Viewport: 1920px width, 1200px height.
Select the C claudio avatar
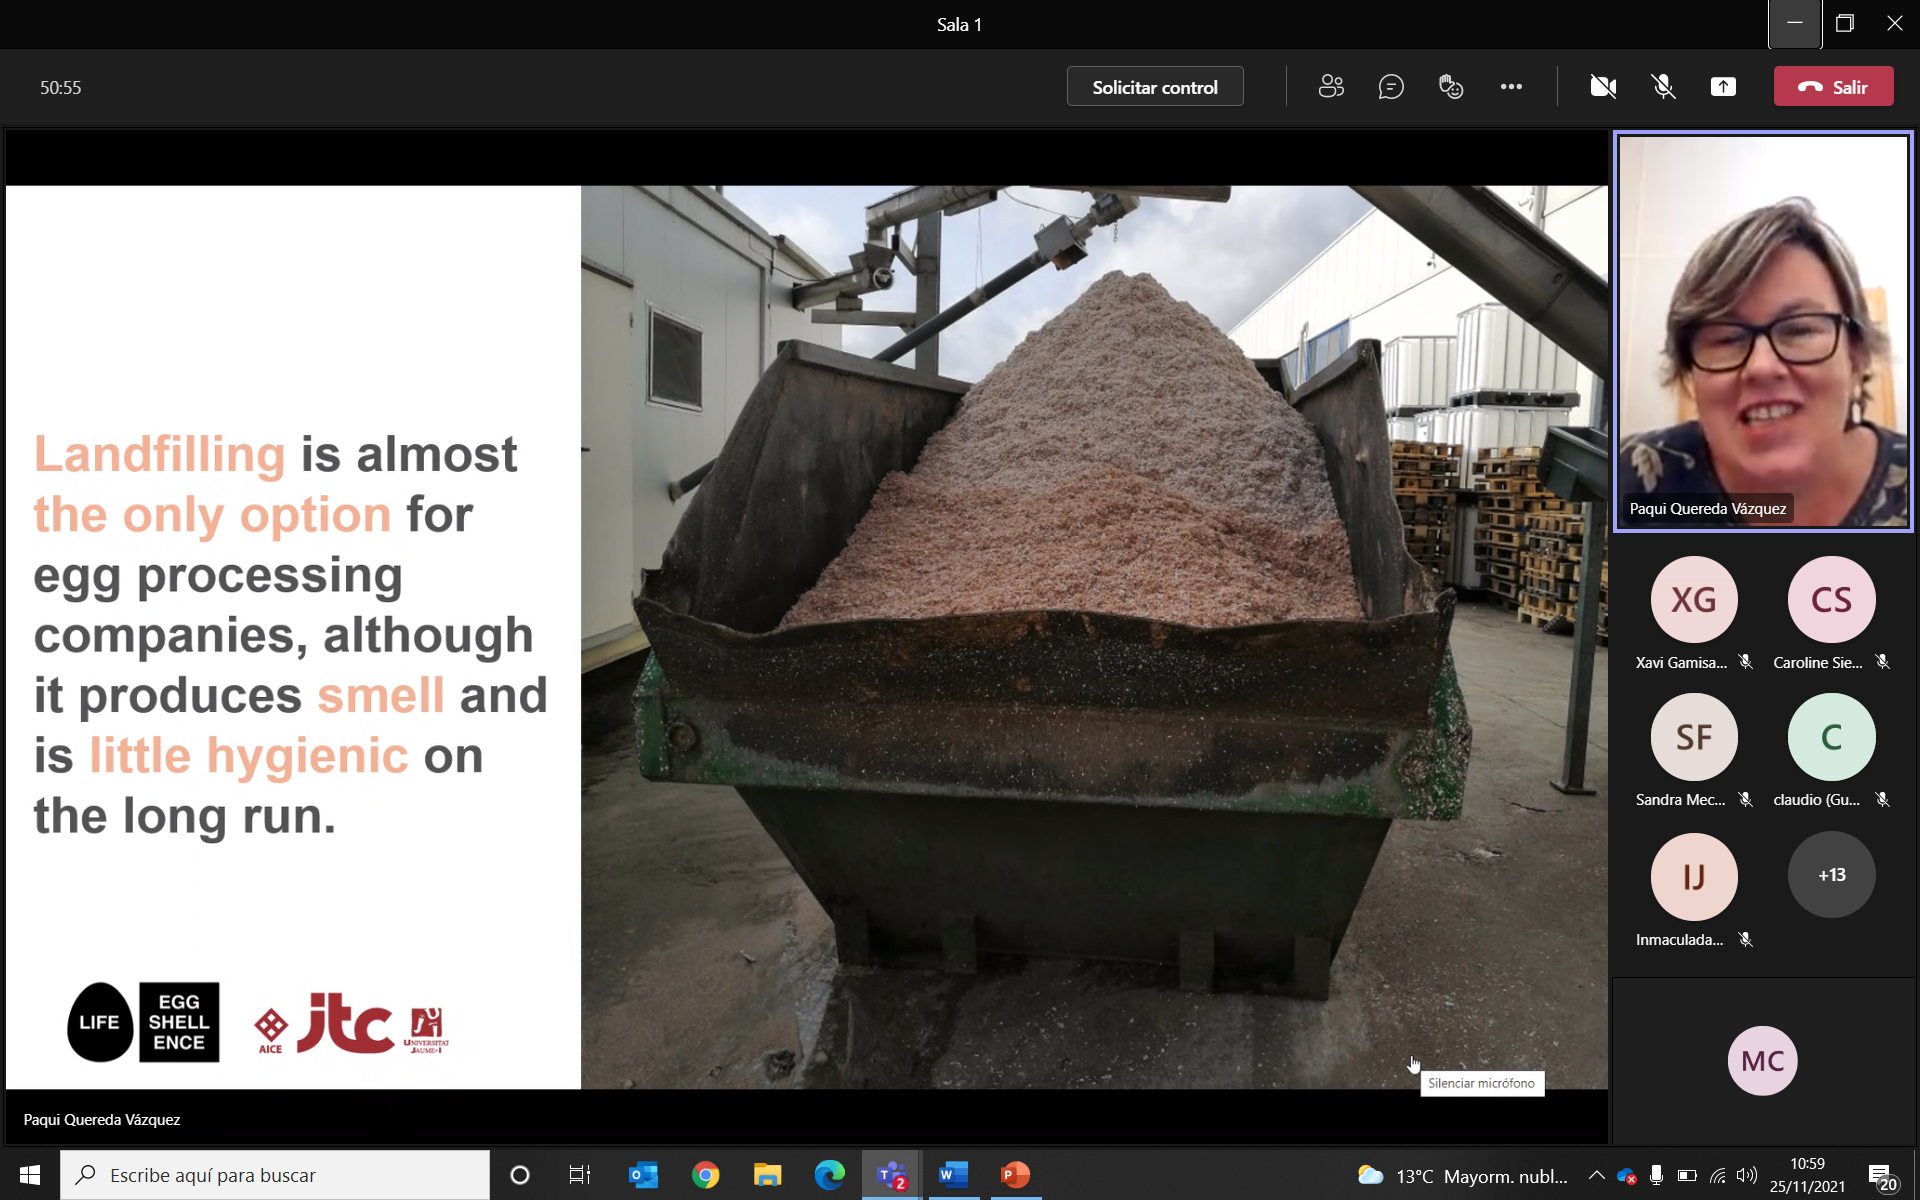click(x=1831, y=737)
